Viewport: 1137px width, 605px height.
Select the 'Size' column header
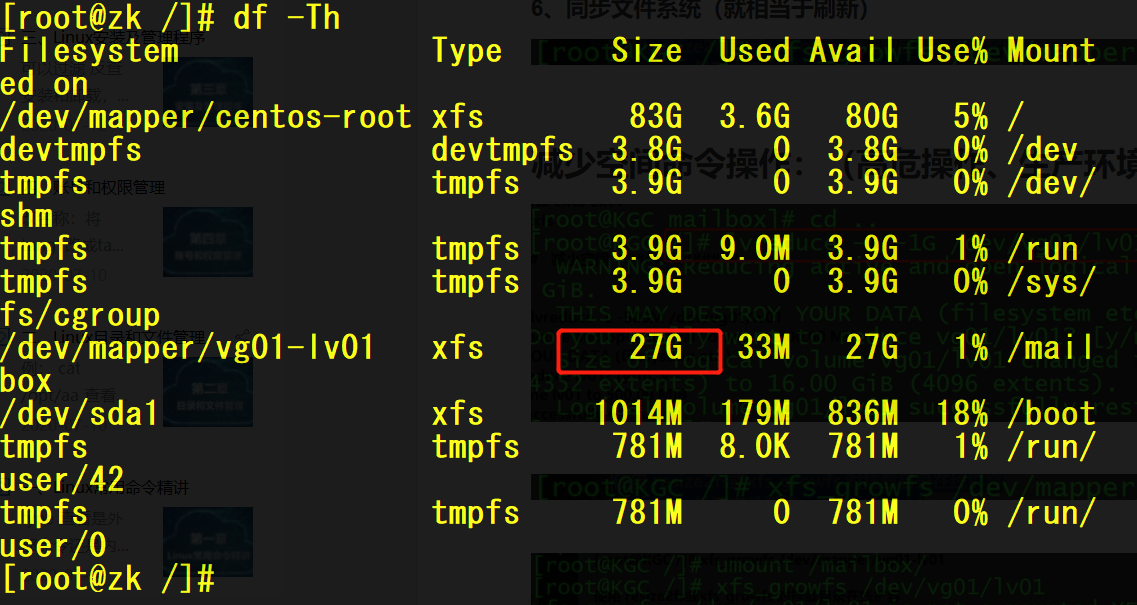647,51
